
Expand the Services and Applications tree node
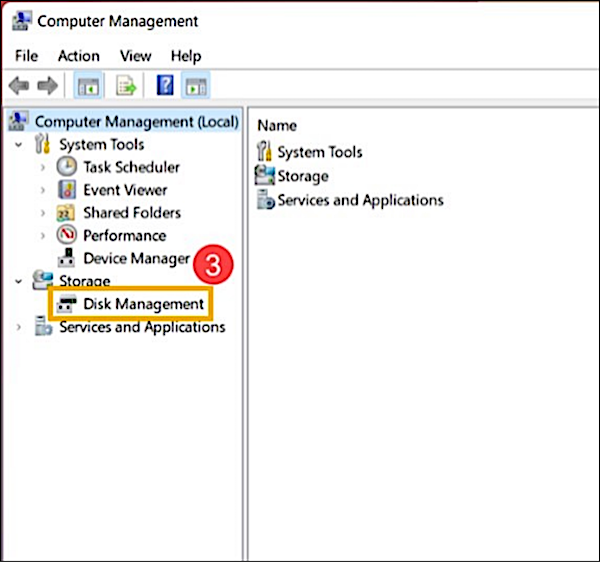coord(19,327)
